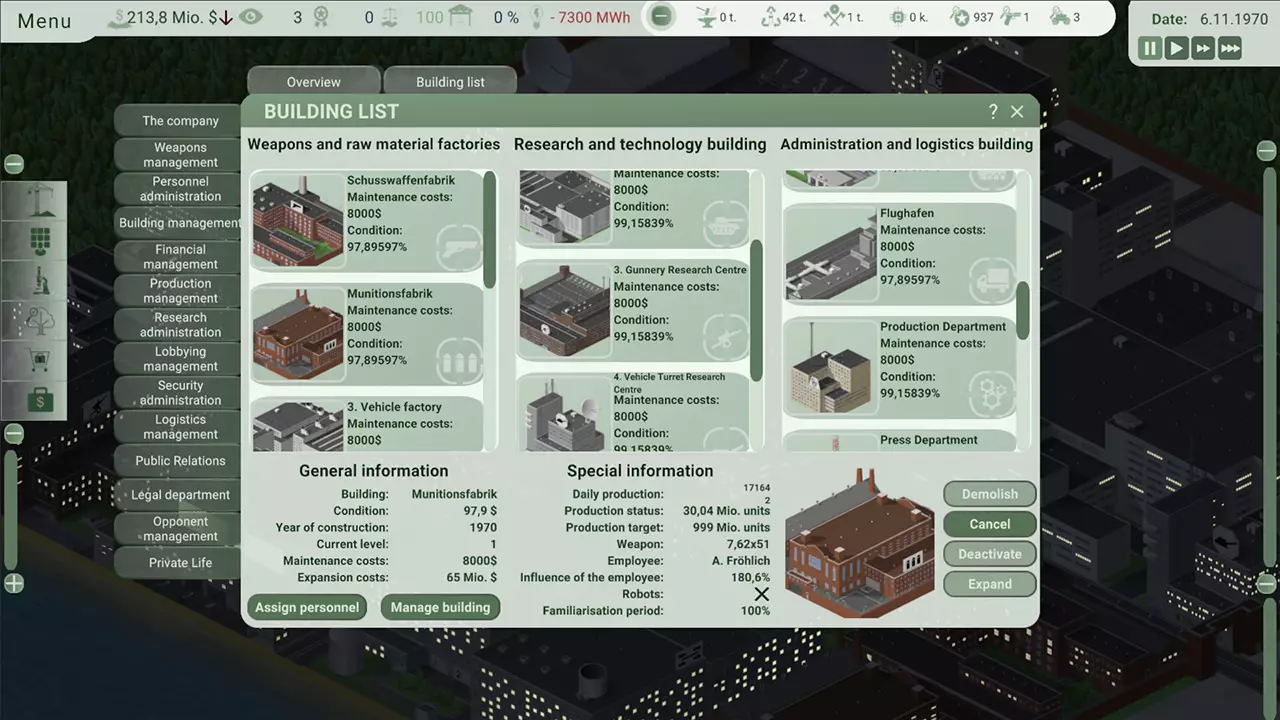Pause the game time
The width and height of the screenshot is (1280, 720).
[x=1150, y=48]
